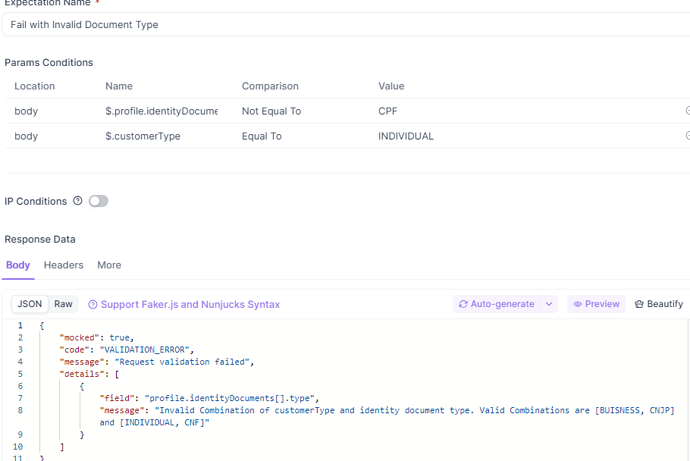The height and width of the screenshot is (461, 690).
Task: Click the IP Conditions help icon
Action: (x=78, y=201)
